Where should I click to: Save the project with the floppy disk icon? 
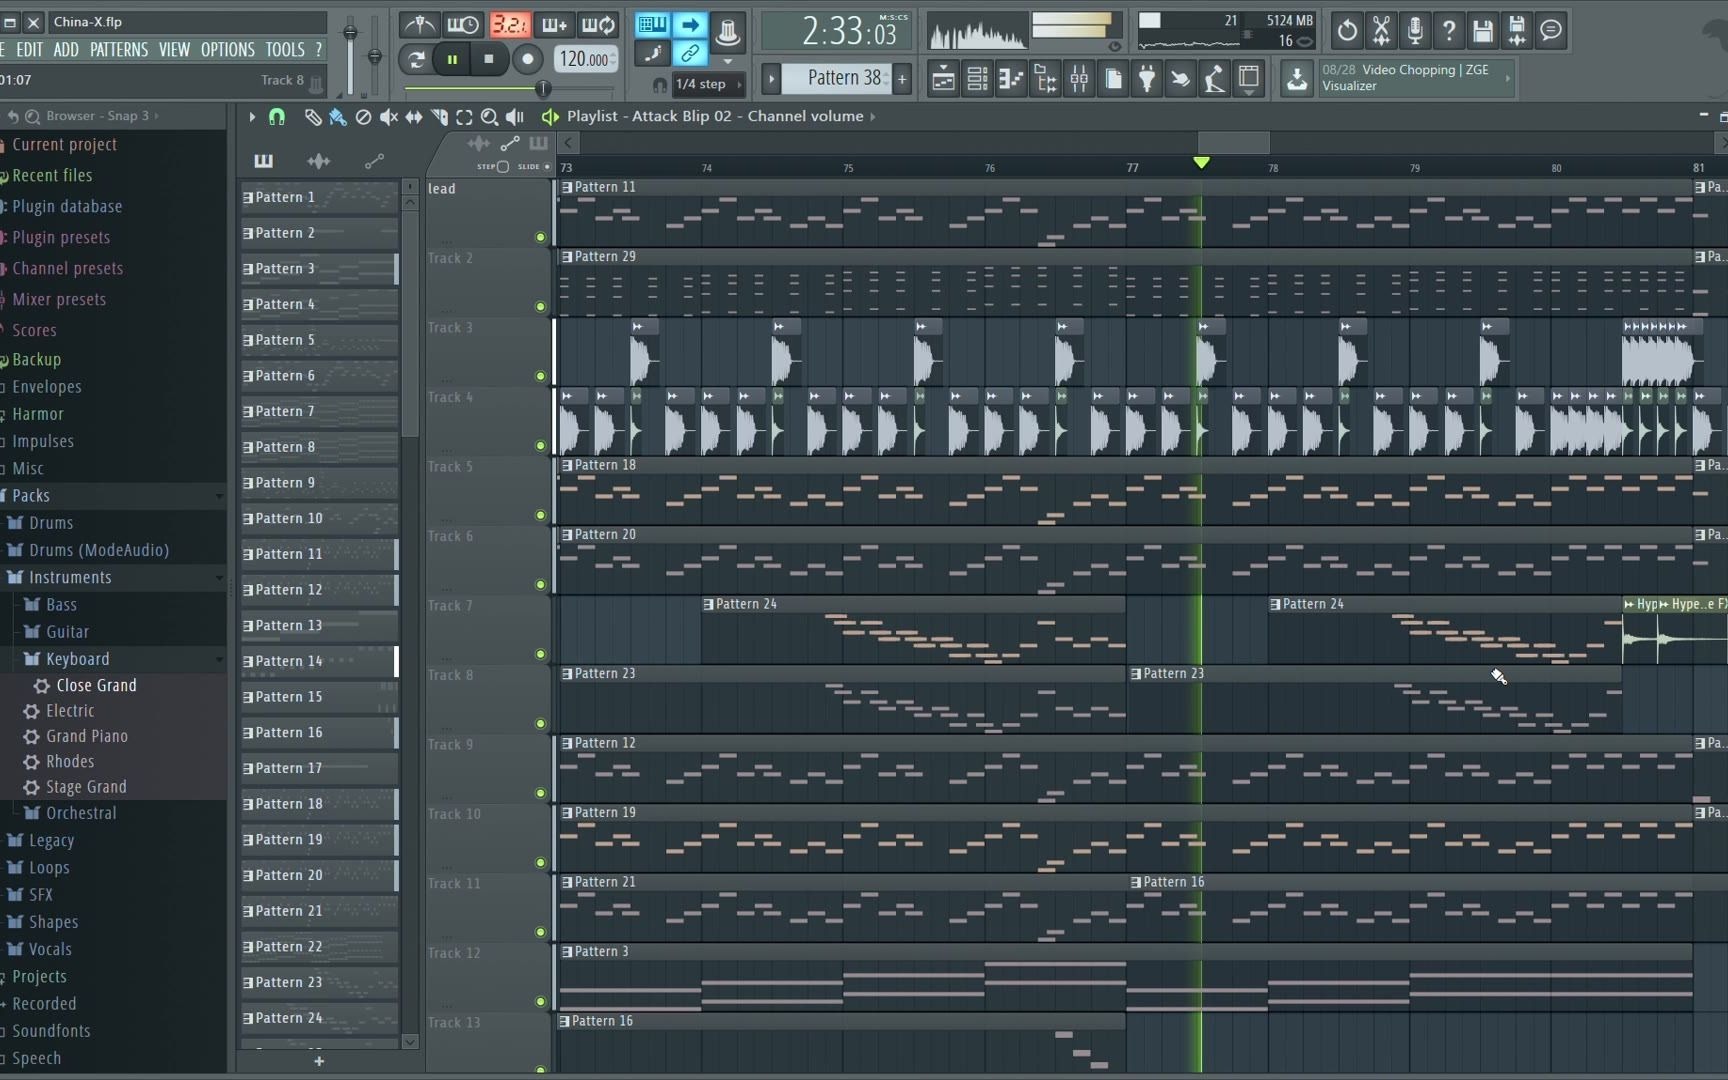[x=1483, y=31]
